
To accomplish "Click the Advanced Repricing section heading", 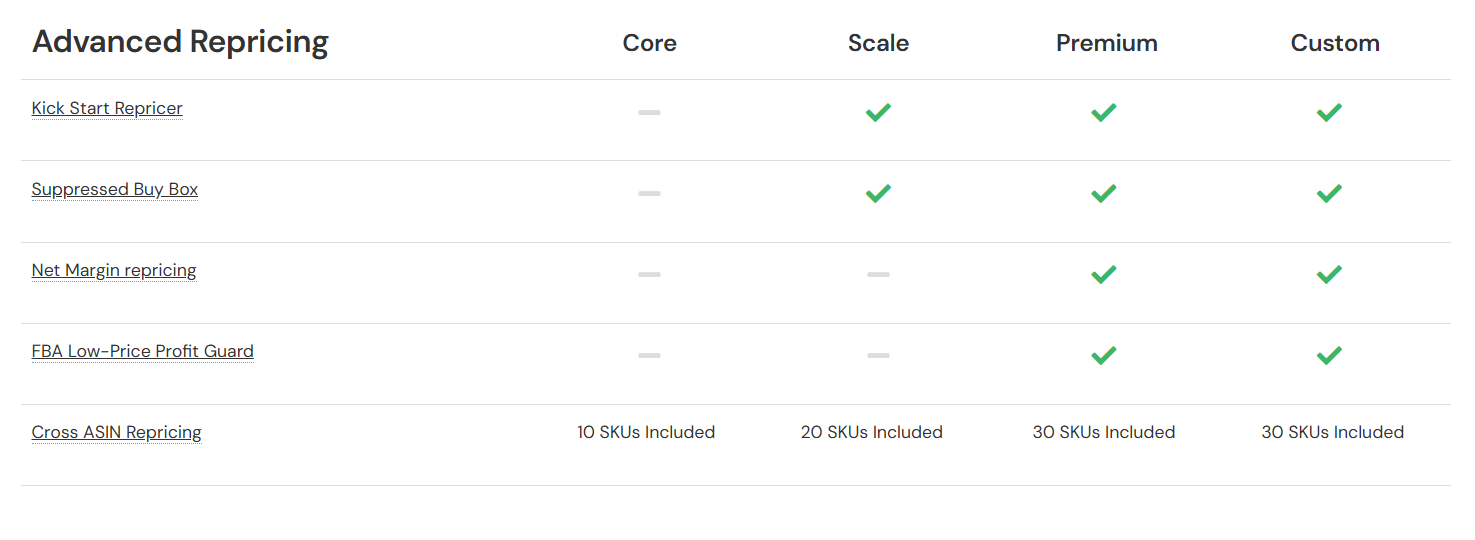I will (180, 42).
